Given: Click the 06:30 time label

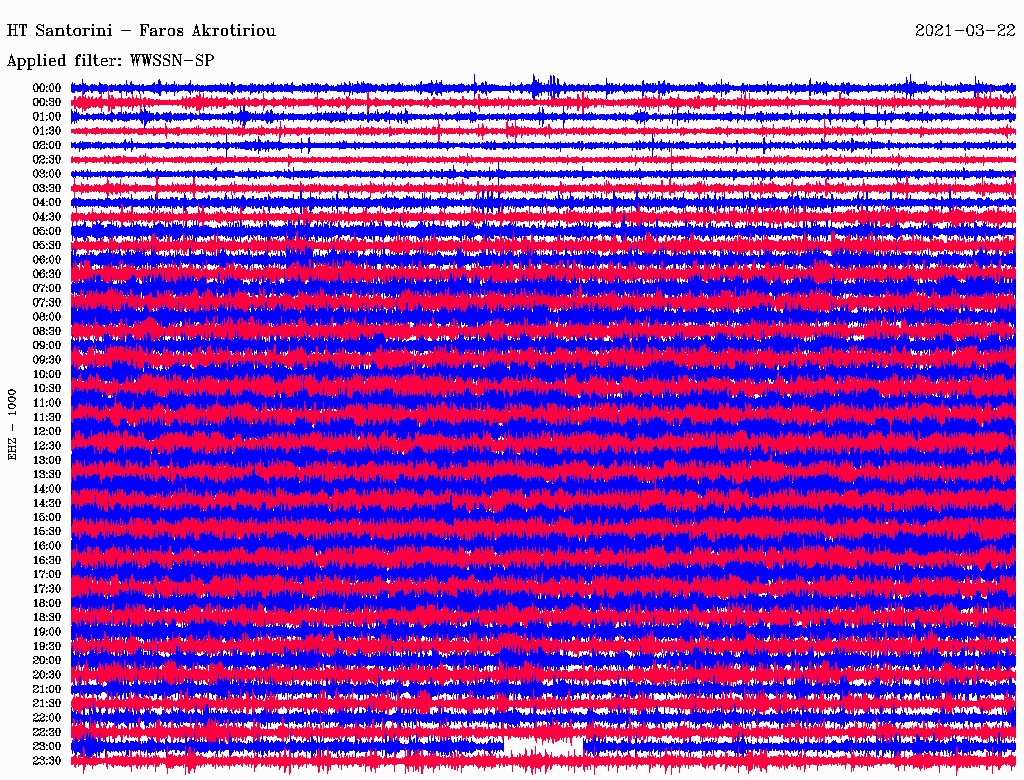Looking at the screenshot, I should [x=47, y=274].
